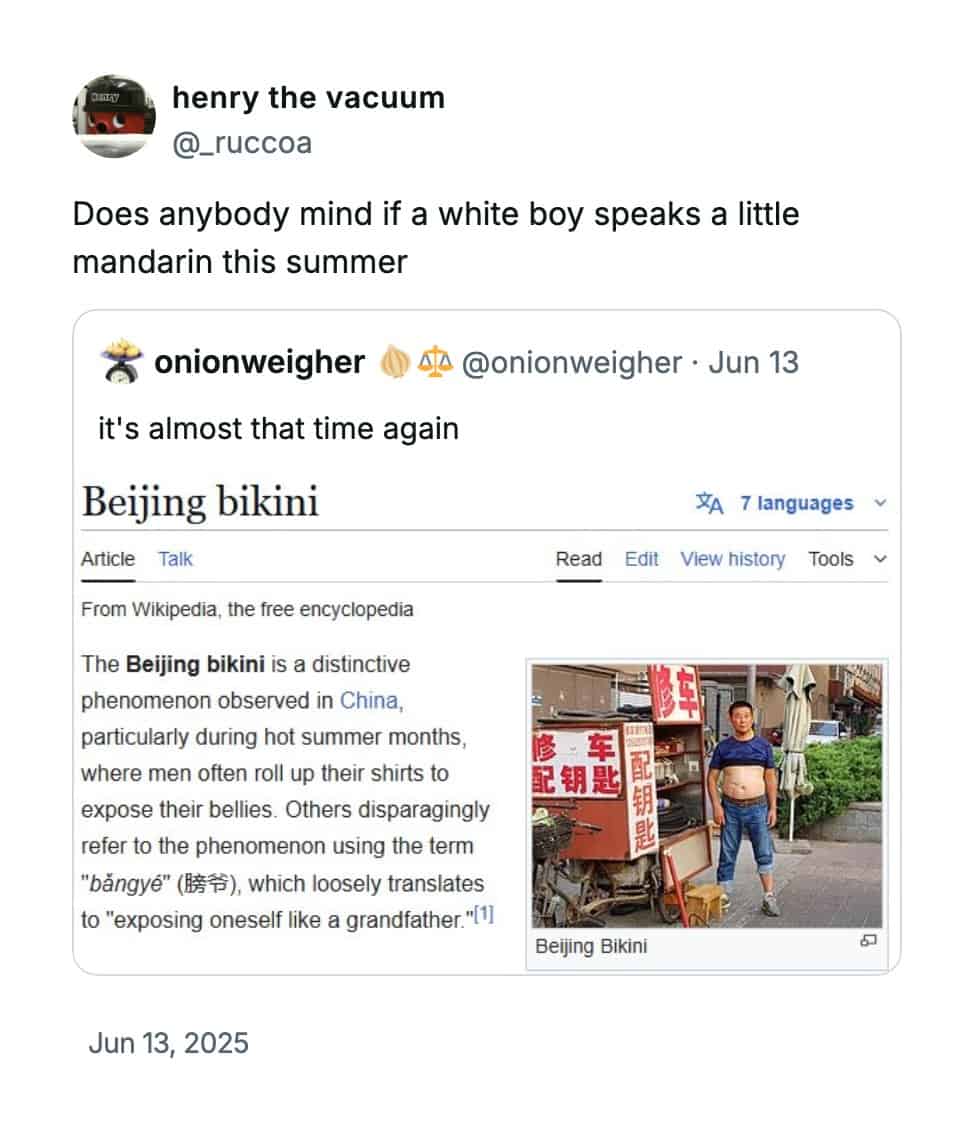Click the Jun 13, 2025 timestamp

(168, 1043)
